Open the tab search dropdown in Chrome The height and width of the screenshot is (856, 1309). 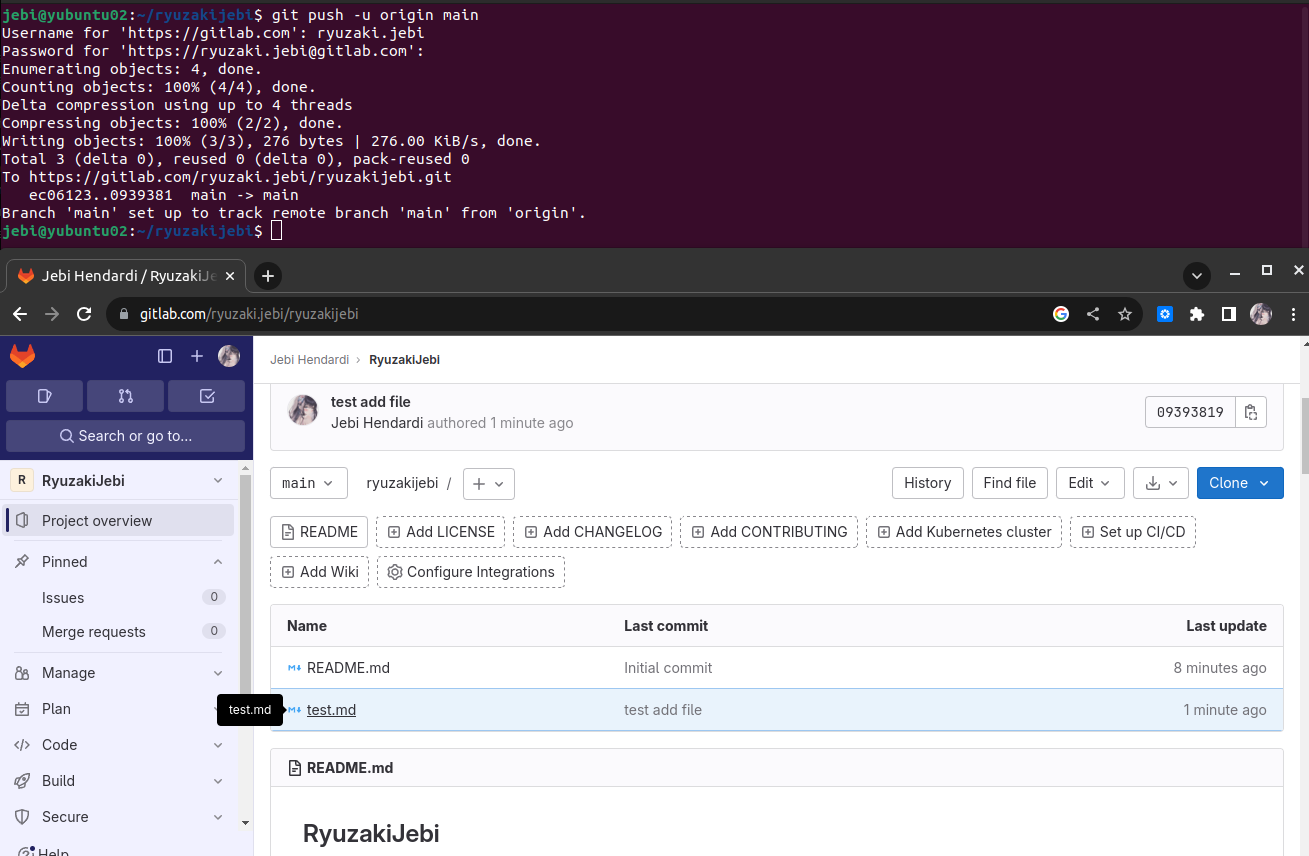click(1196, 276)
